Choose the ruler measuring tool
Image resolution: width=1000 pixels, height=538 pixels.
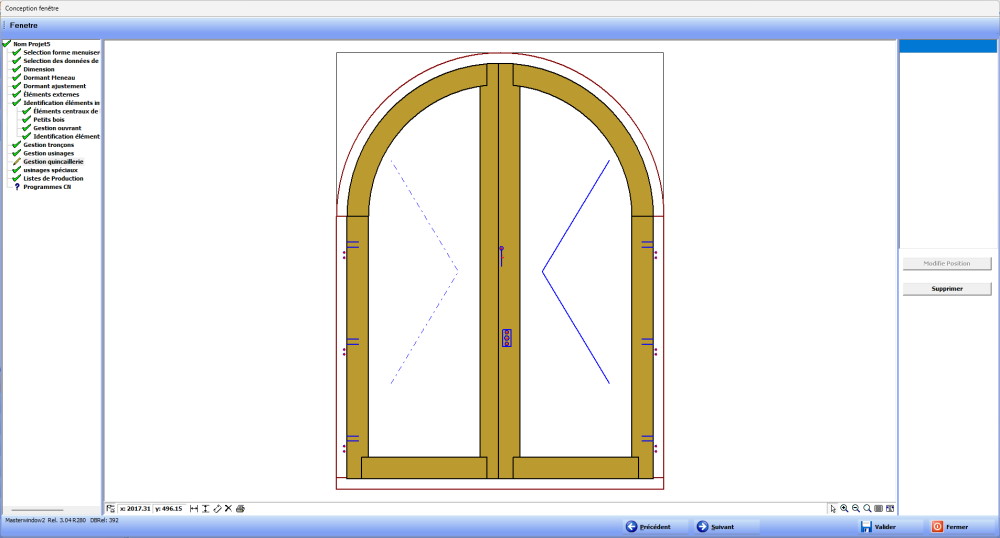pos(217,509)
